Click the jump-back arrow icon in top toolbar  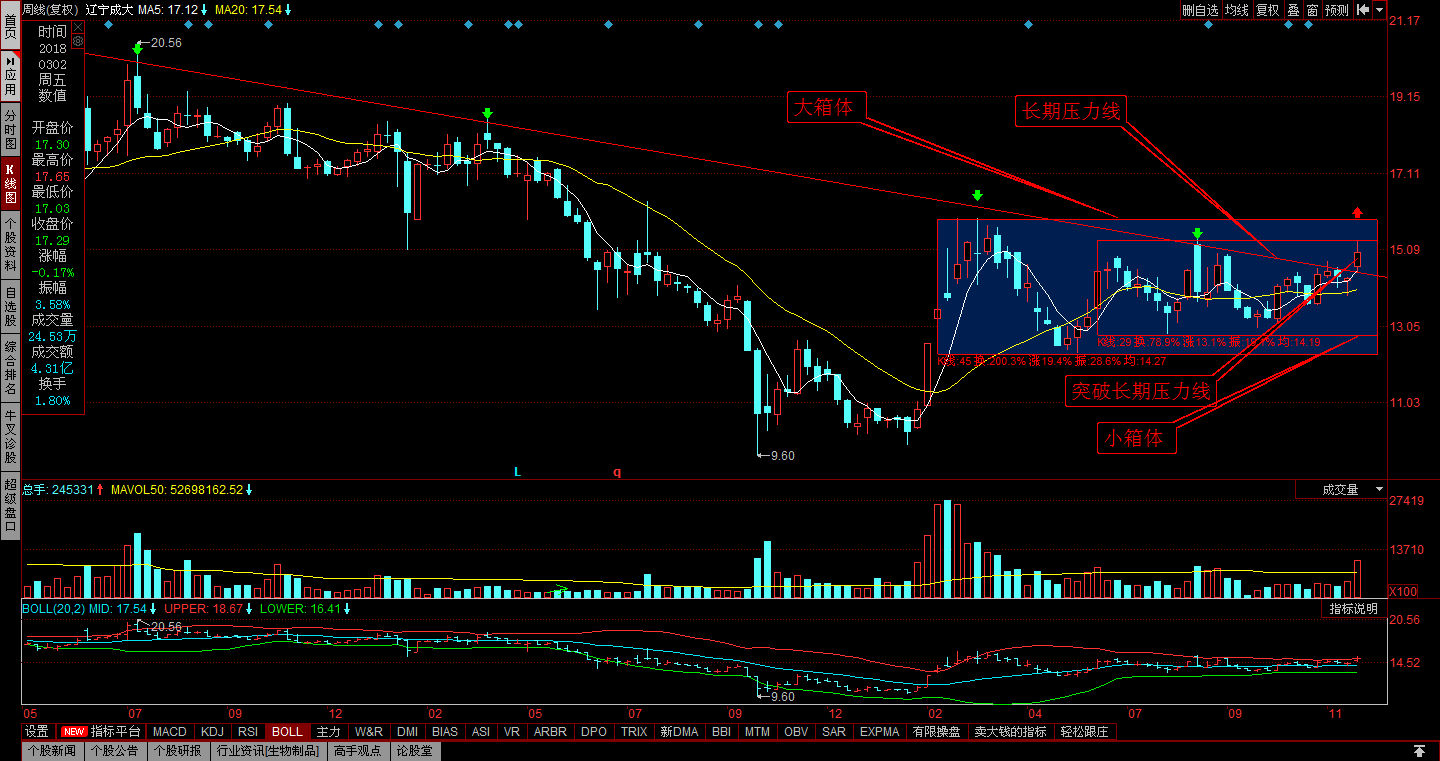click(1362, 9)
